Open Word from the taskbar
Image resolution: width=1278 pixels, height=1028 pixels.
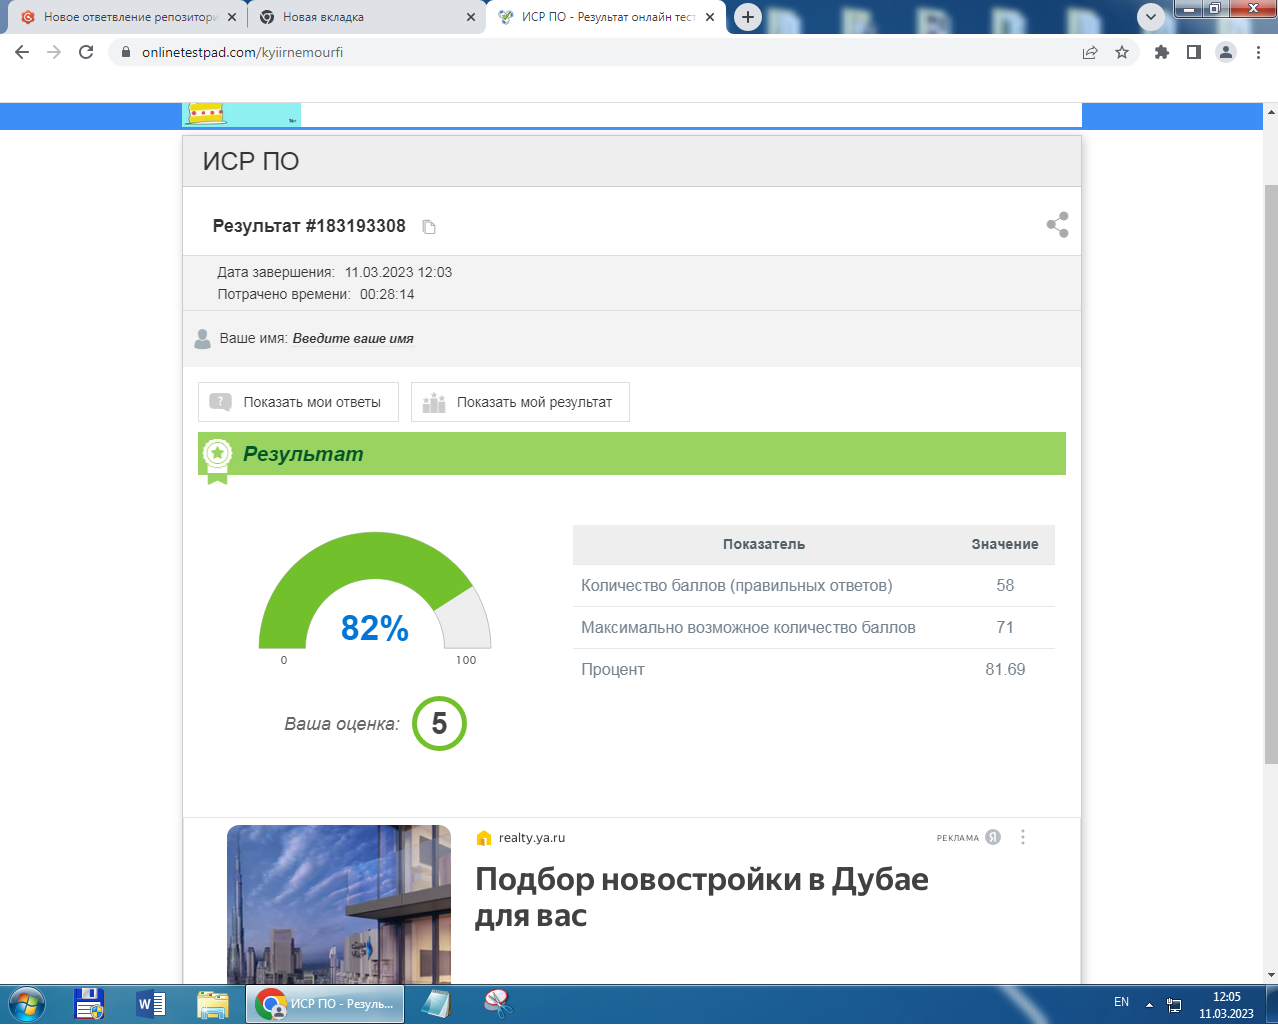[x=151, y=1003]
